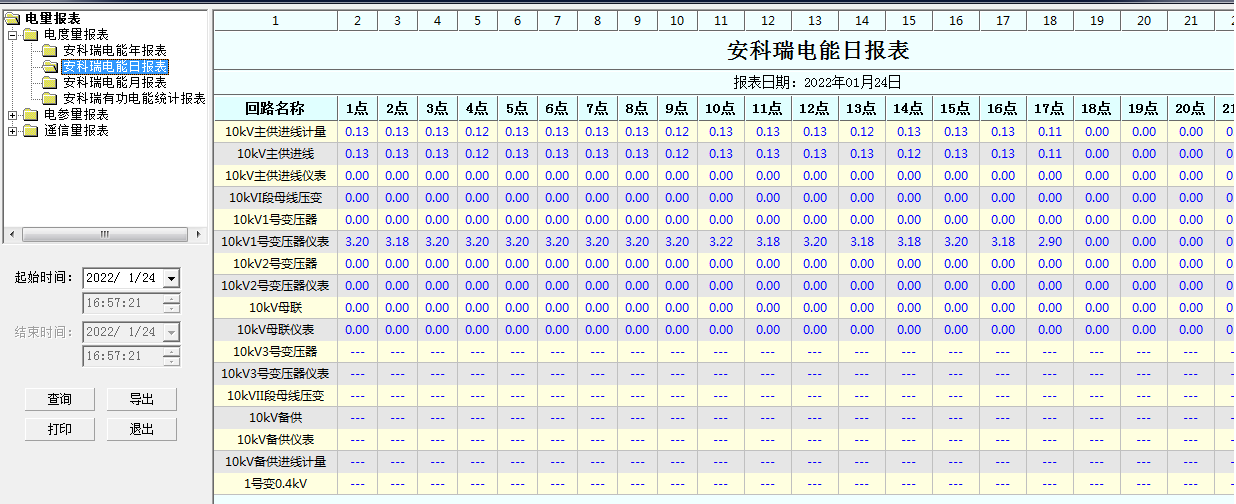Click the 1点 column header

tap(357, 109)
